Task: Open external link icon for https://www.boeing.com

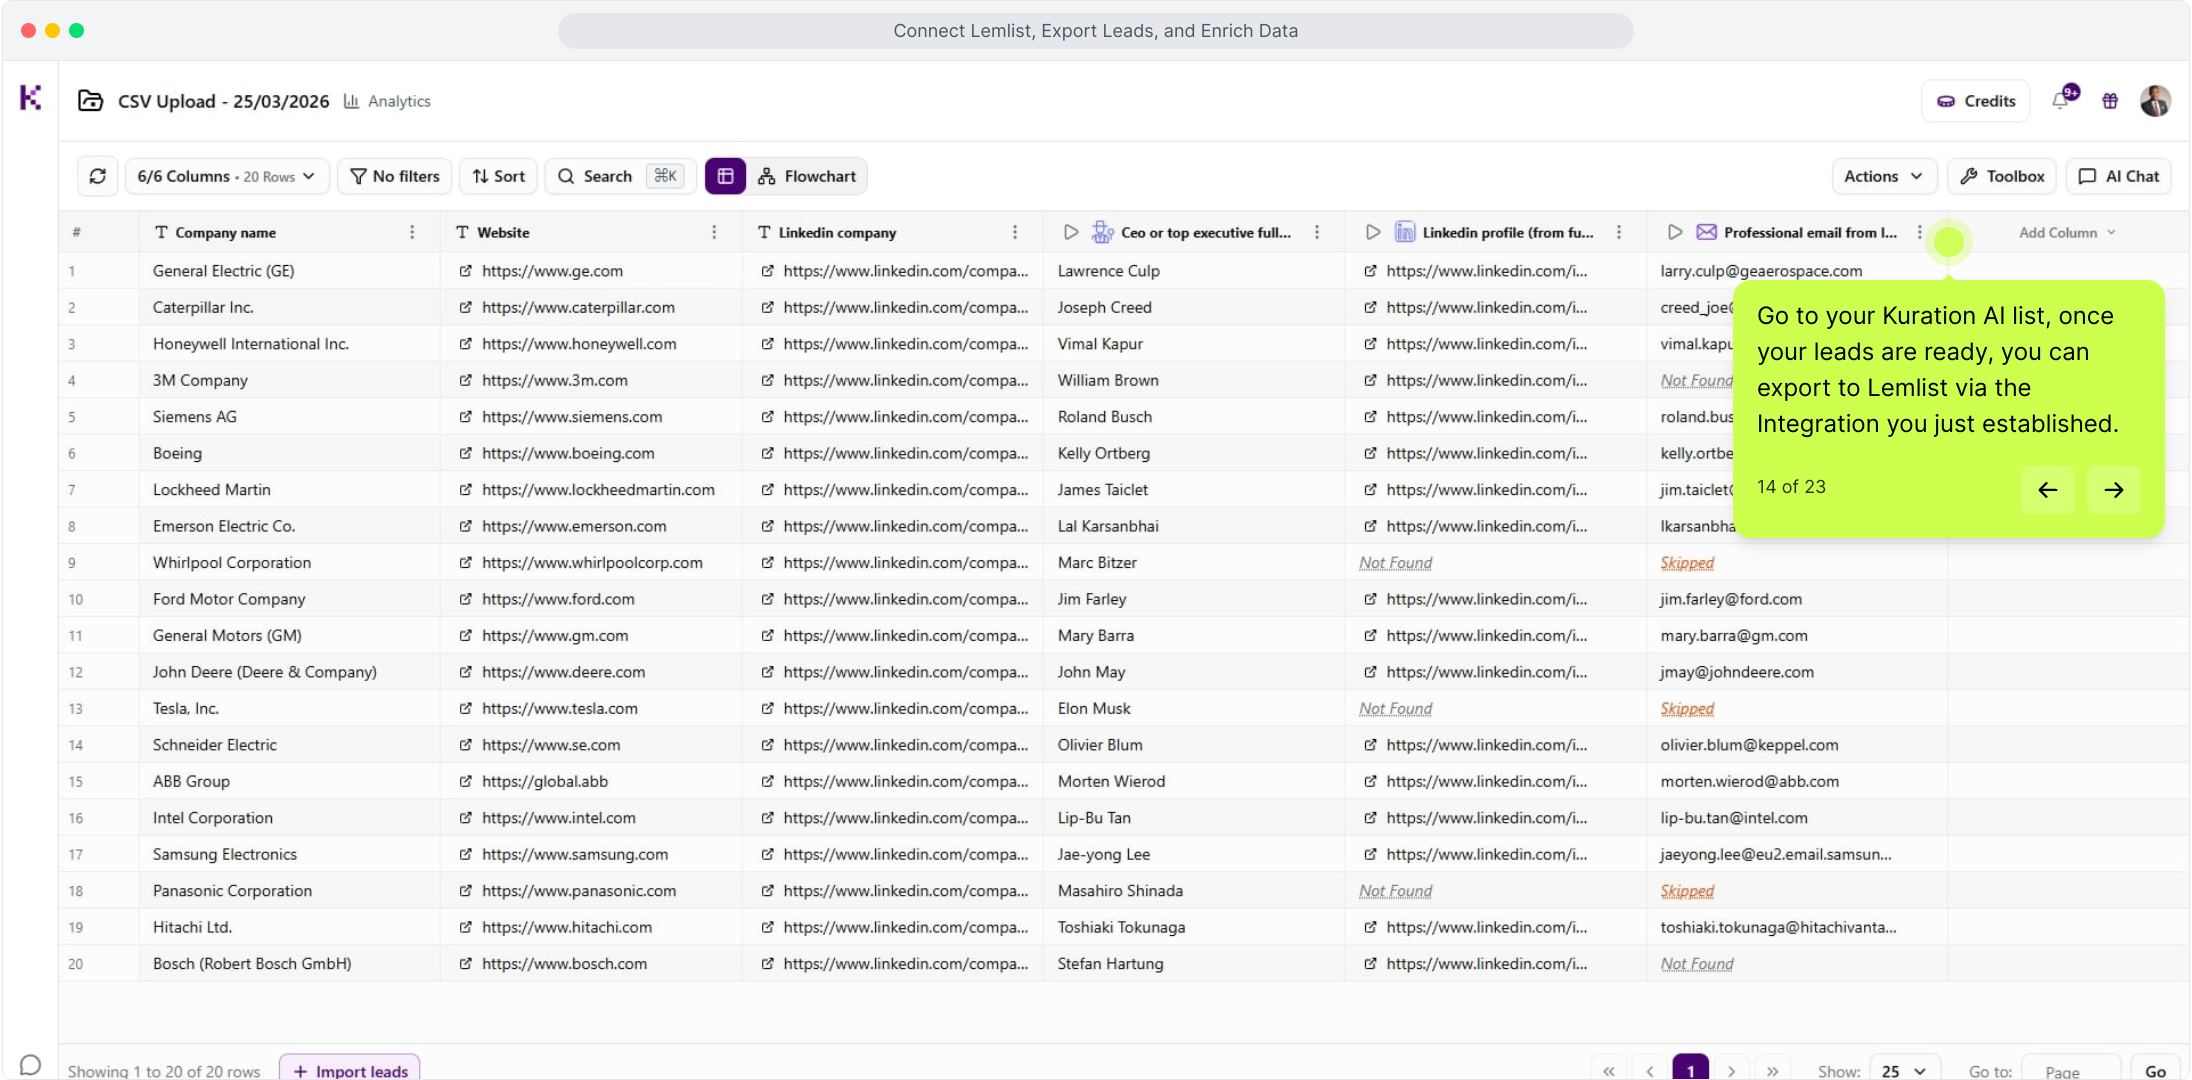Action: (x=466, y=453)
